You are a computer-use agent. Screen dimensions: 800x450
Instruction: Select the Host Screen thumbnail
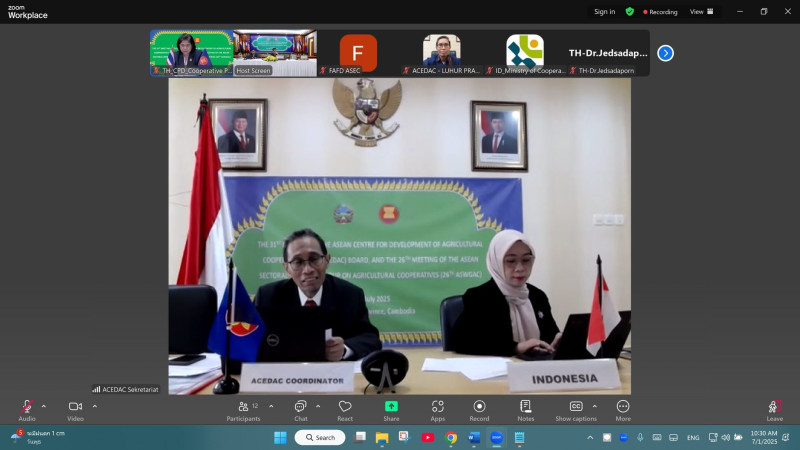[275, 53]
